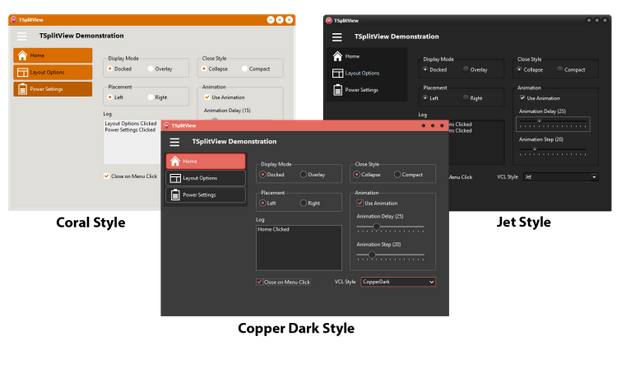Open Home item in Jet window
The height and width of the screenshot is (365, 632).
[x=368, y=56]
